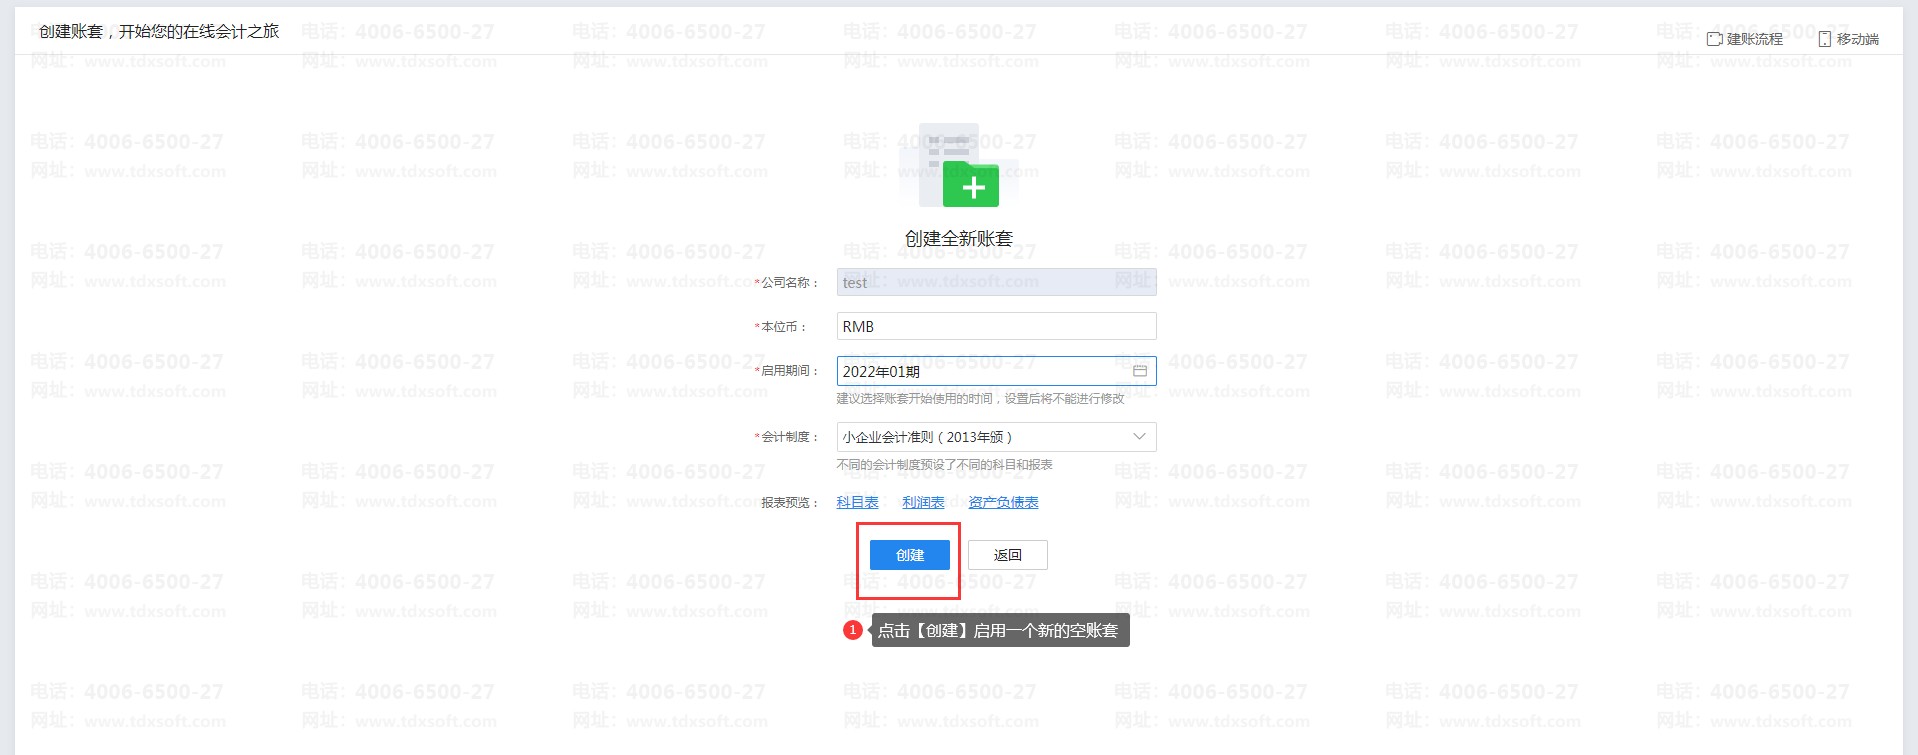Open the 移动端 mobile icon

pos(1824,39)
